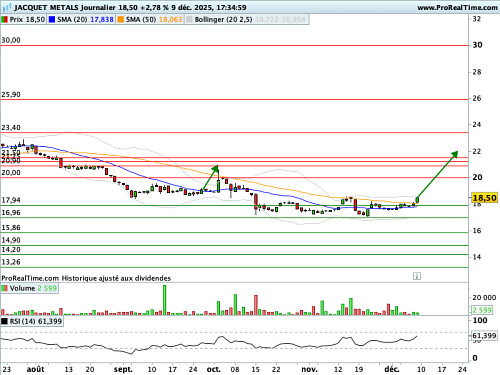Click the tallest green volume bar in mid-September
The width and height of the screenshot is (500, 375).
164,300
